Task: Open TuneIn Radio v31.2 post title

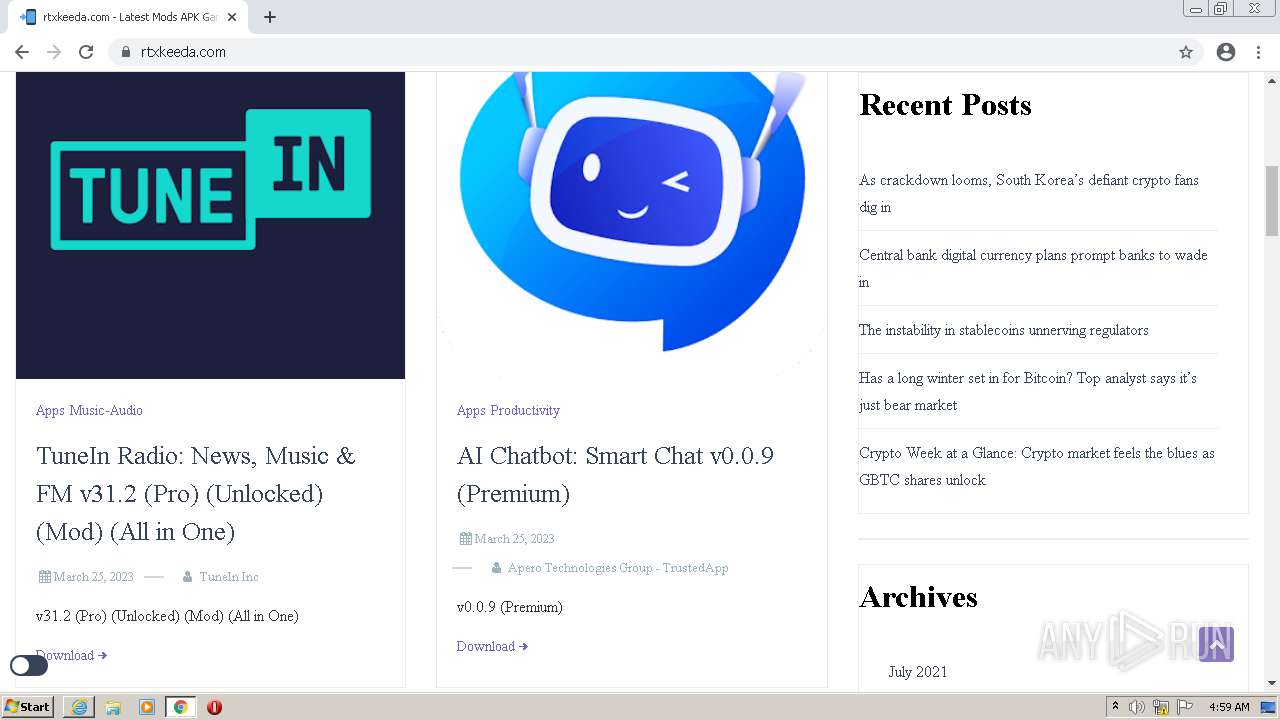Action: pos(196,494)
